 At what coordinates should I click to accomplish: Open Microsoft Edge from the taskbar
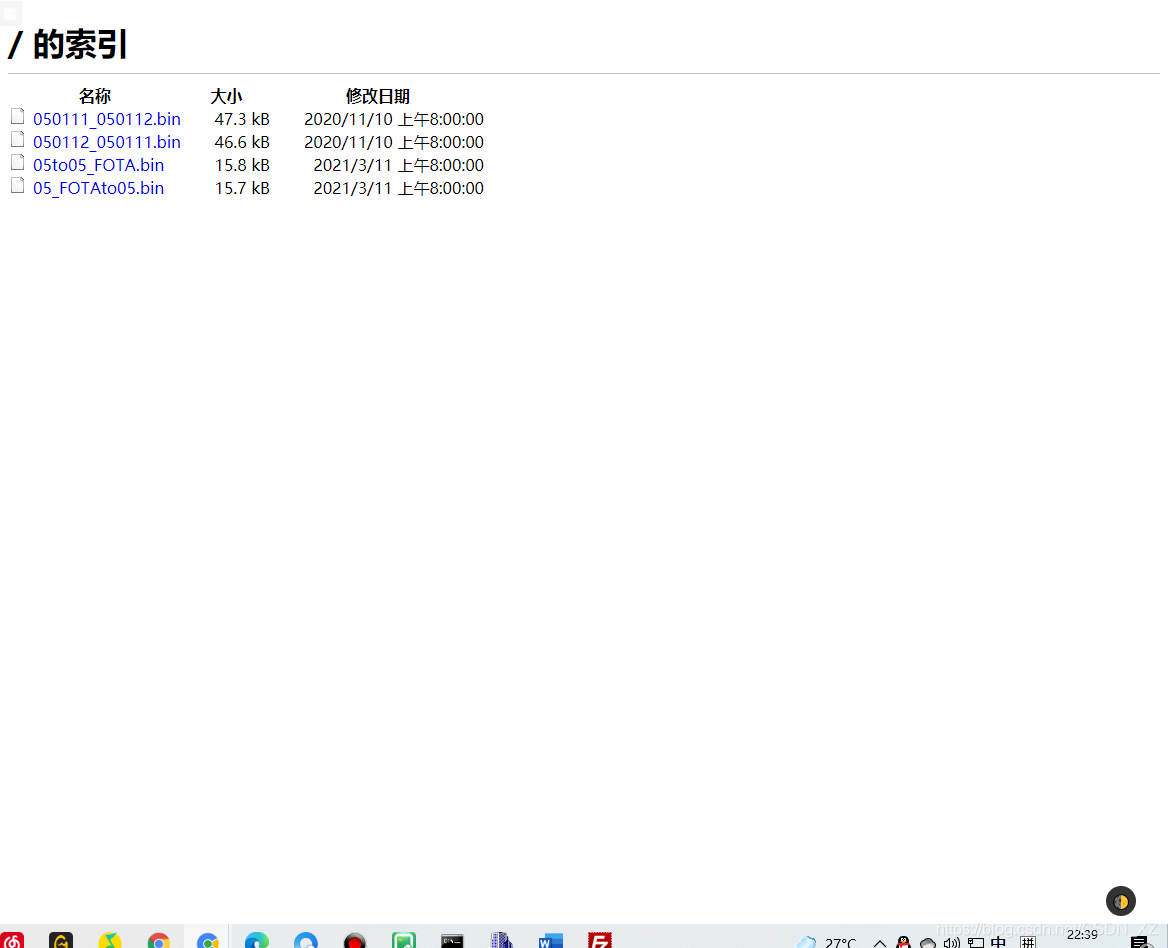[257, 941]
